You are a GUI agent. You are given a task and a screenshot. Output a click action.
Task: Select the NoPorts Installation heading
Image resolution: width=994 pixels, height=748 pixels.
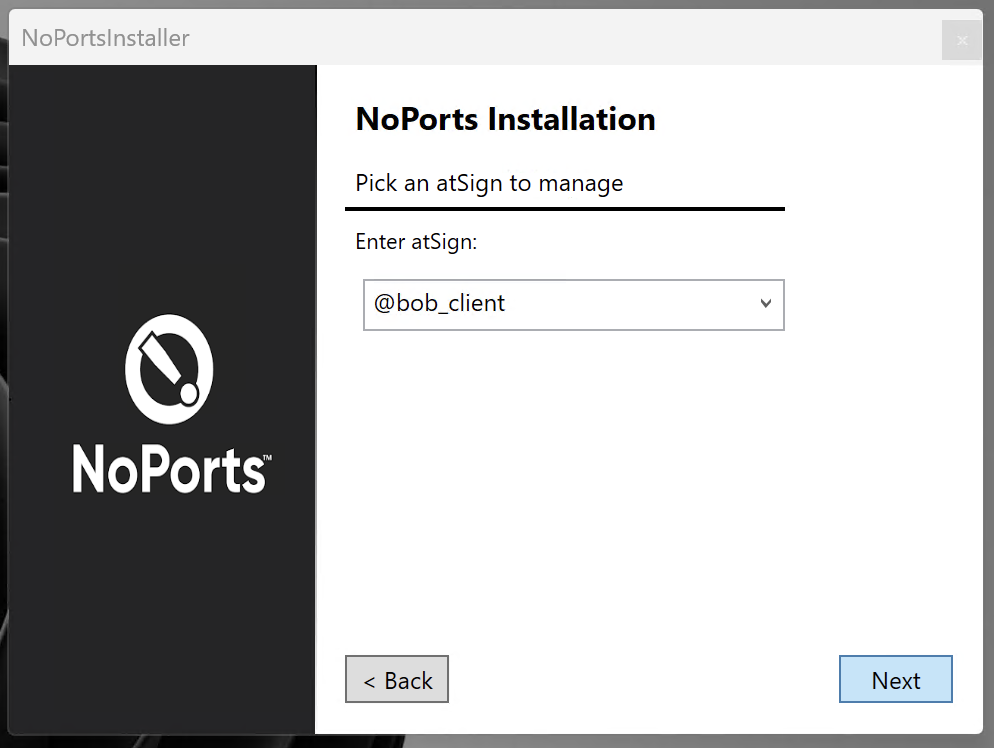coord(505,119)
